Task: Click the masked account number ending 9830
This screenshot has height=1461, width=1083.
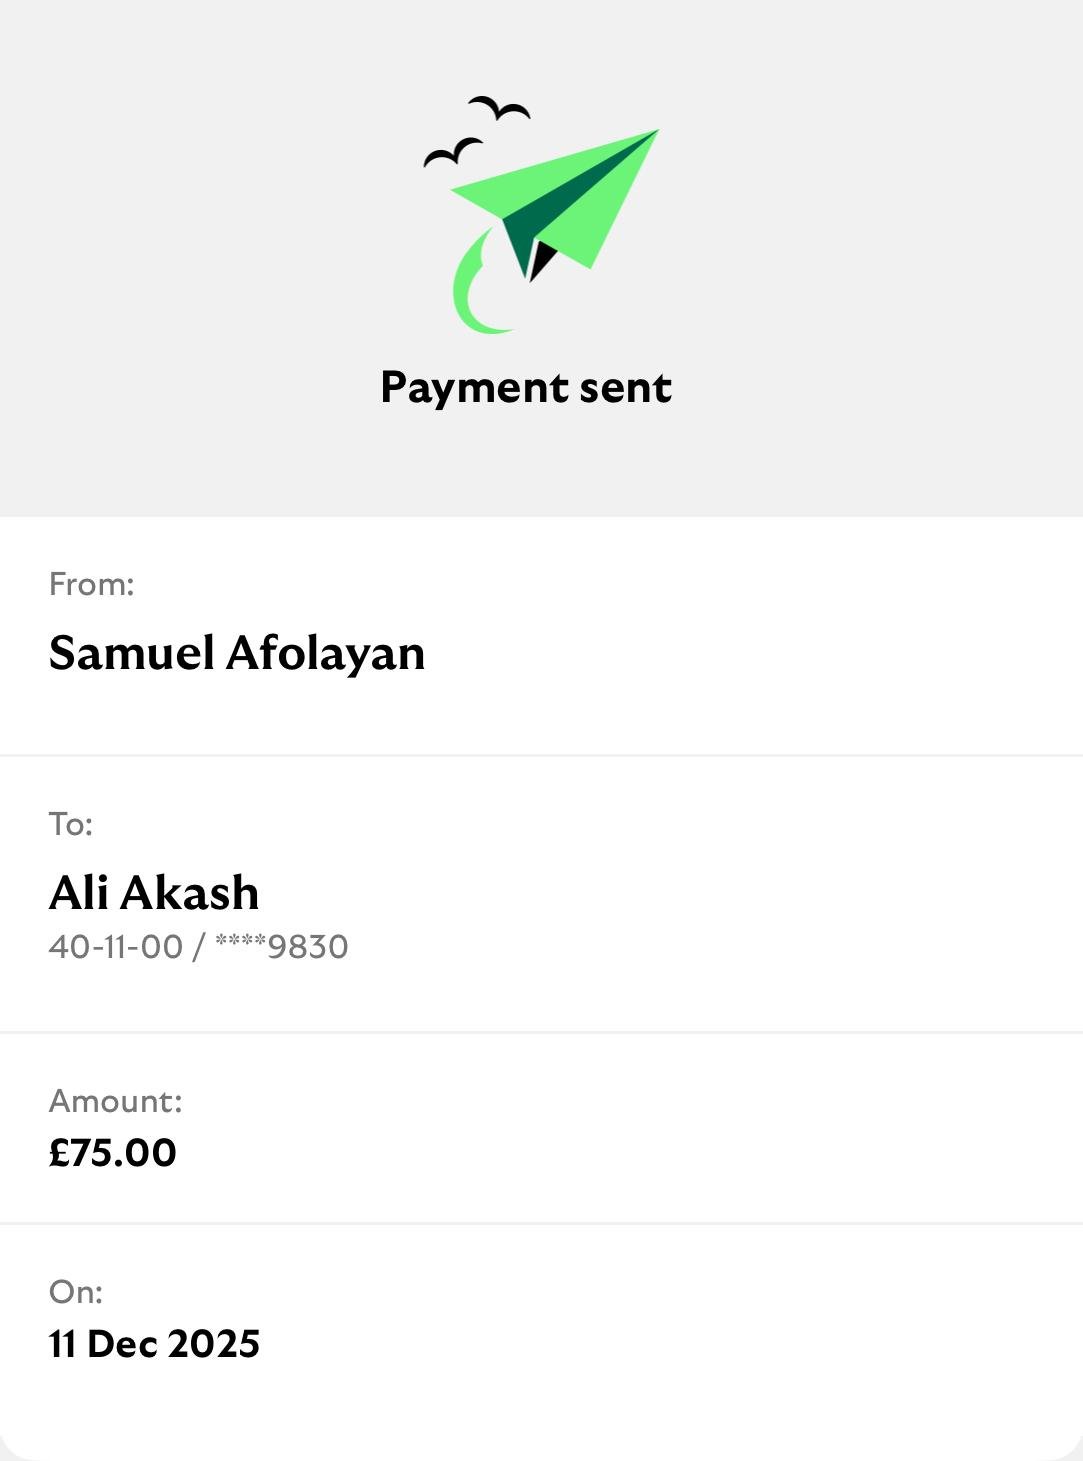Action: 281,946
